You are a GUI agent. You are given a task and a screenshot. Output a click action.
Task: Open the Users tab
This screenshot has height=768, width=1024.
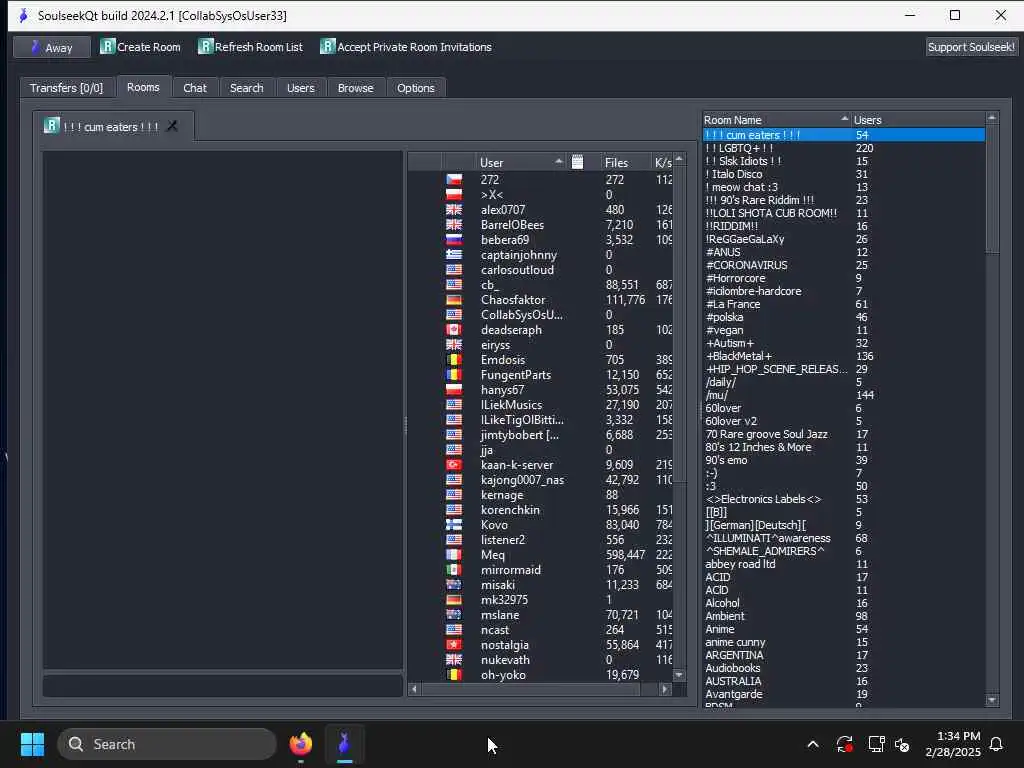coord(300,88)
